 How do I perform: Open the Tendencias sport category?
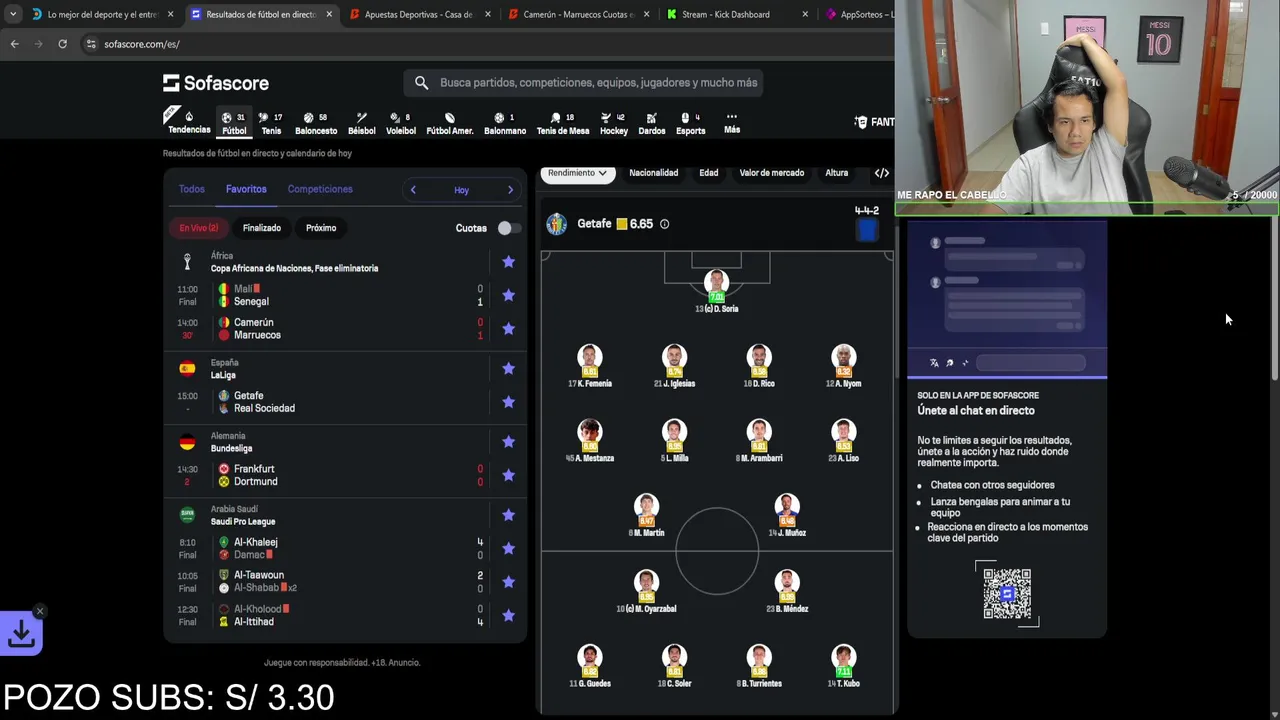[x=189, y=122]
